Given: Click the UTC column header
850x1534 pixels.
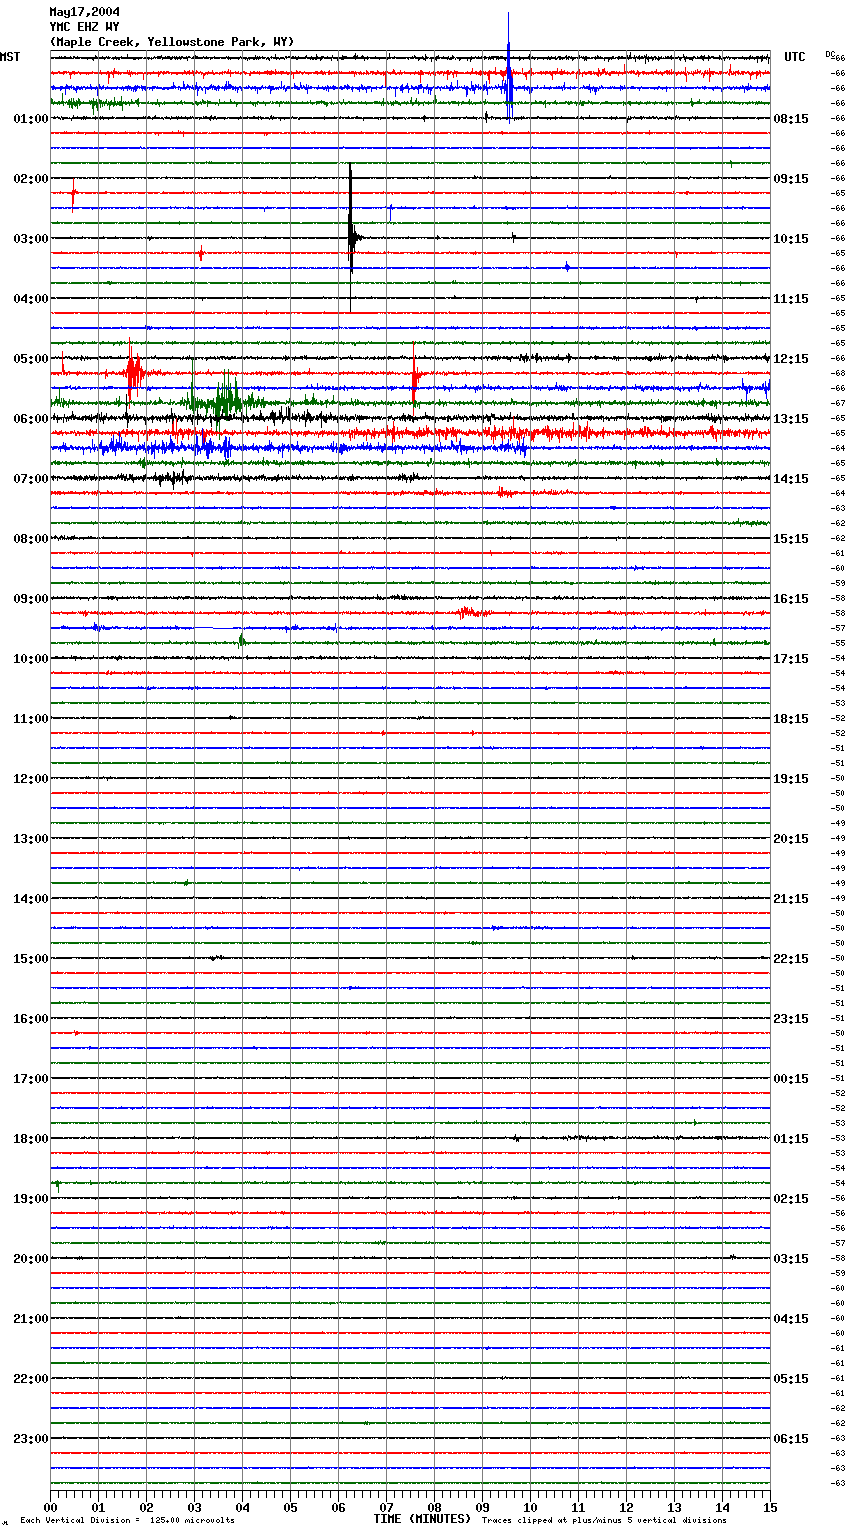Looking at the screenshot, I should [795, 57].
